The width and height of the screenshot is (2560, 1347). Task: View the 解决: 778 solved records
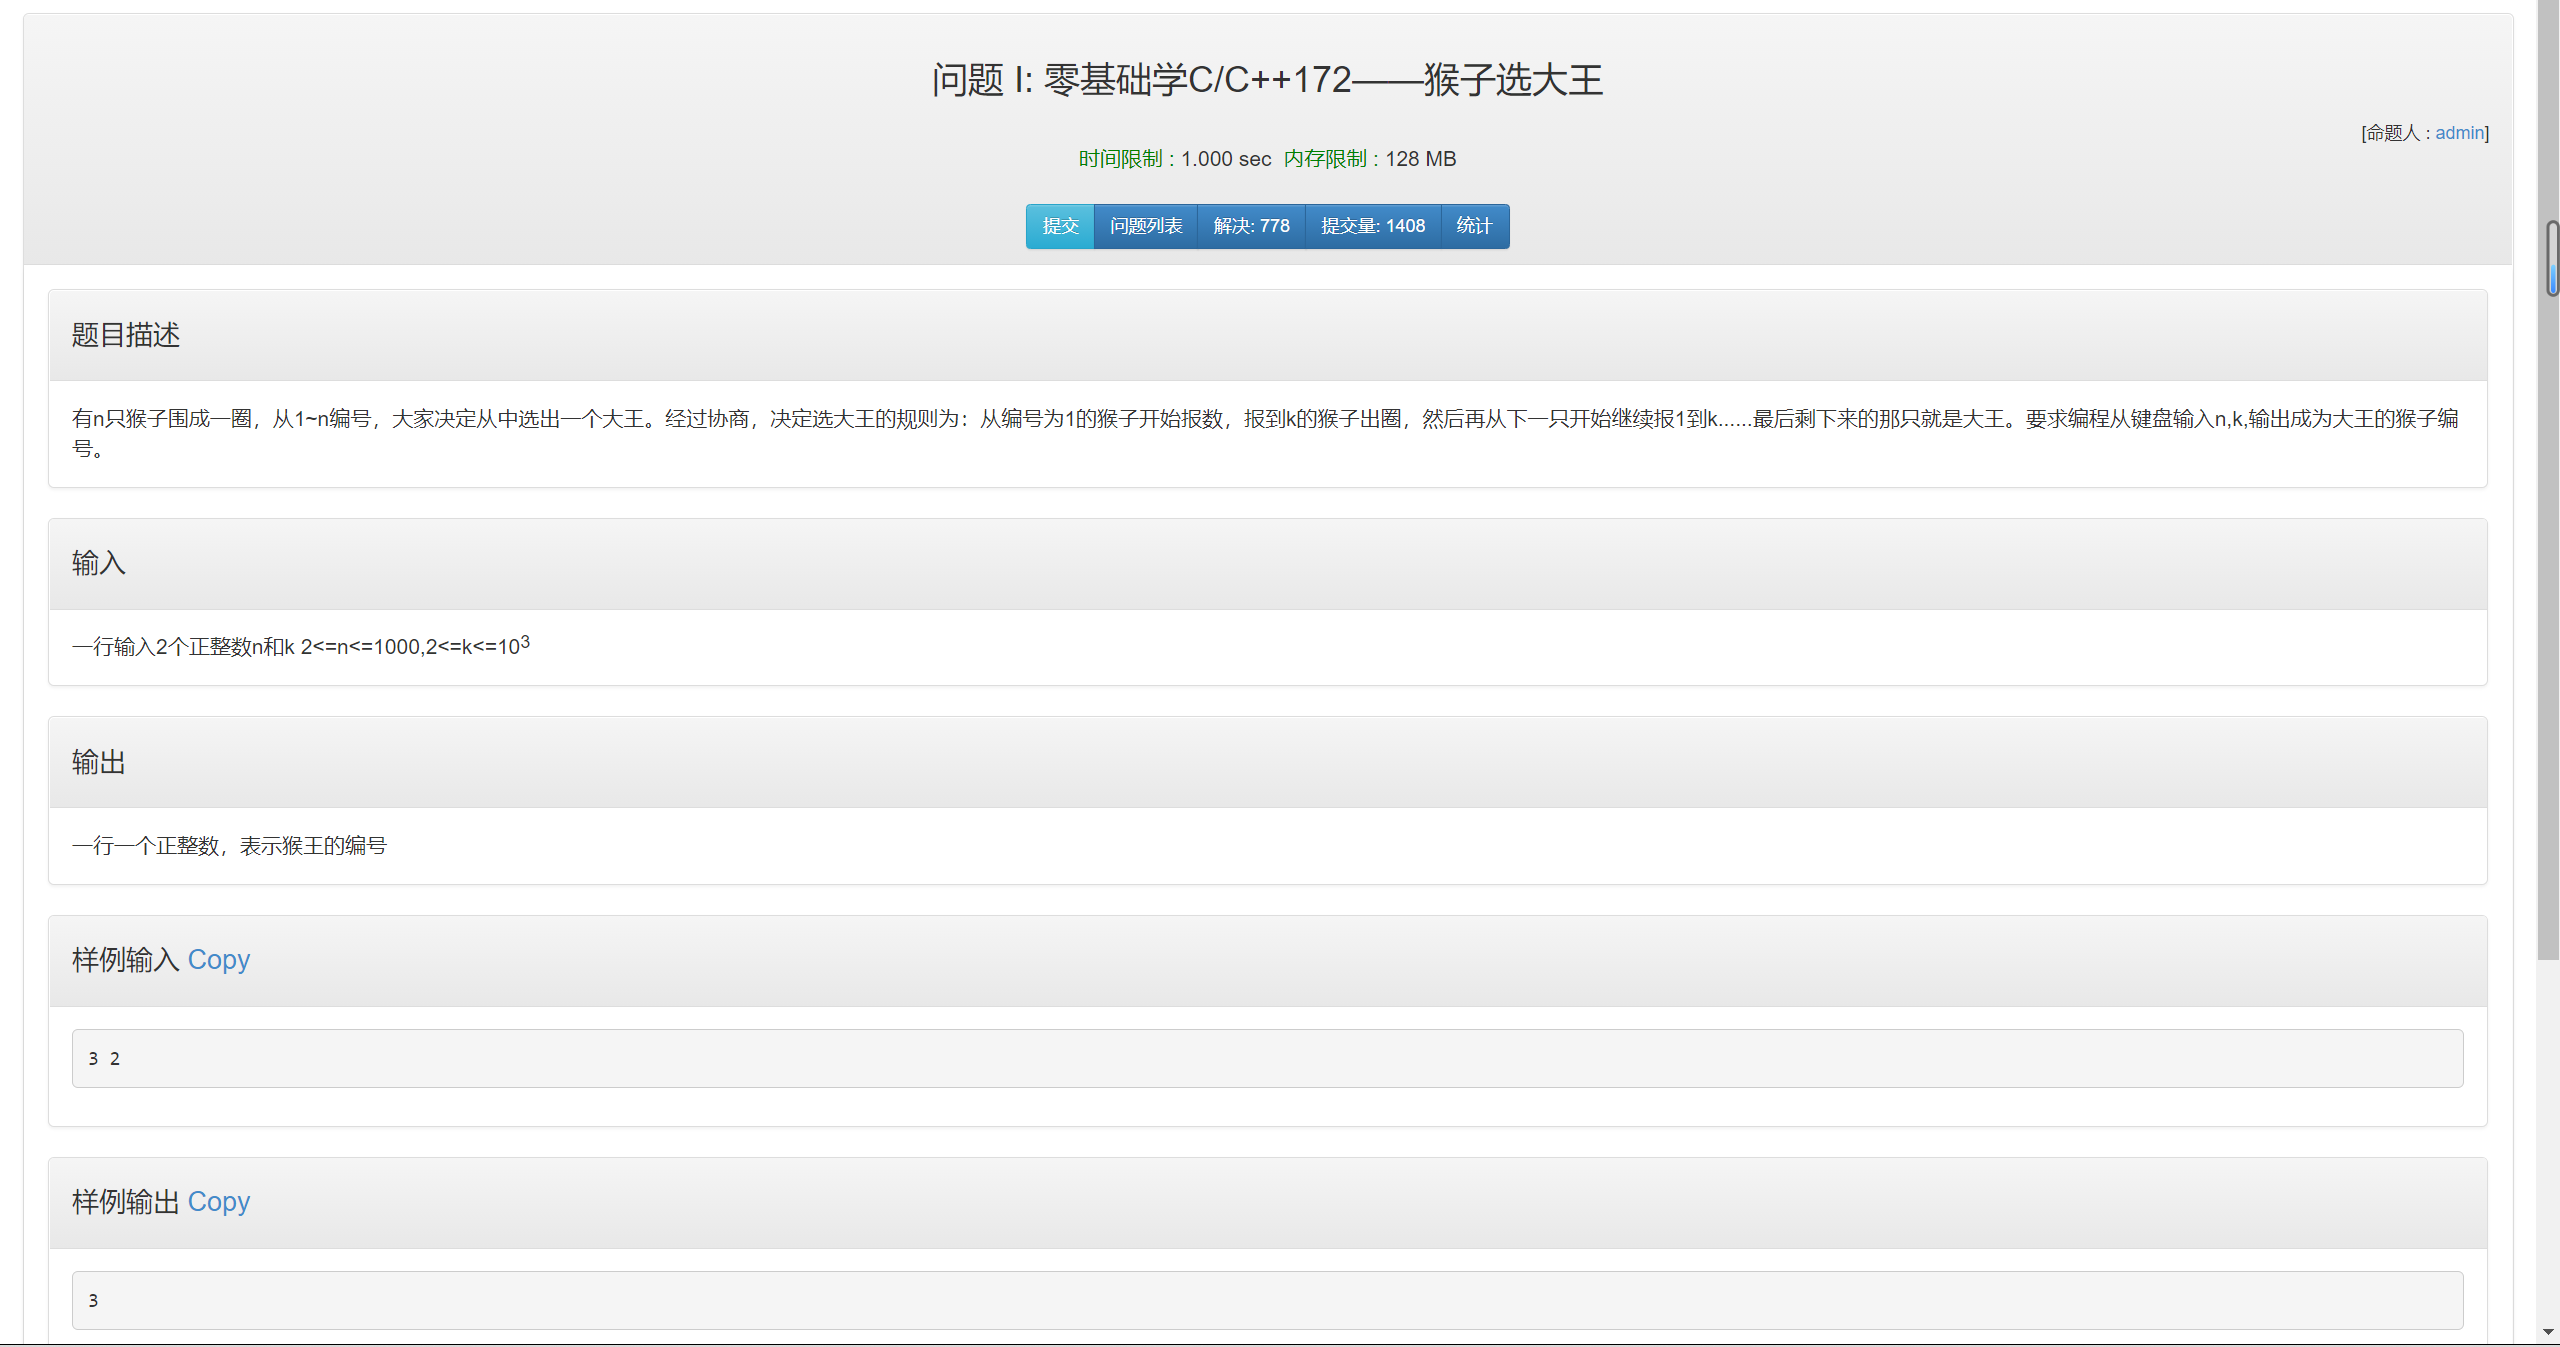pos(1251,226)
